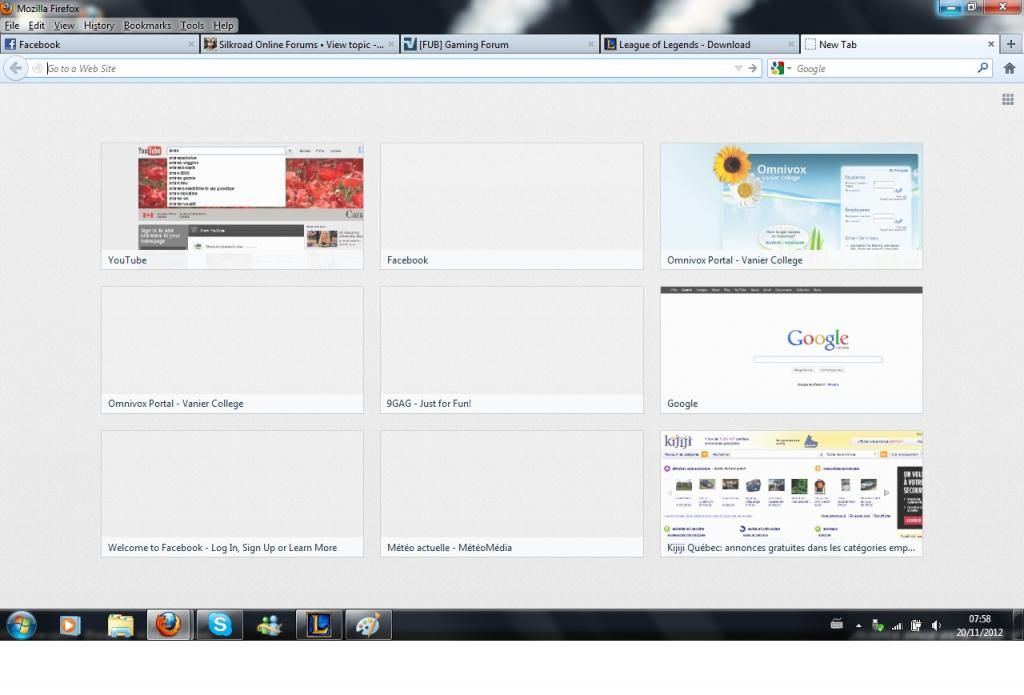Open the blank Facebook tile
This screenshot has width=1024, height=695.
tap(511, 206)
